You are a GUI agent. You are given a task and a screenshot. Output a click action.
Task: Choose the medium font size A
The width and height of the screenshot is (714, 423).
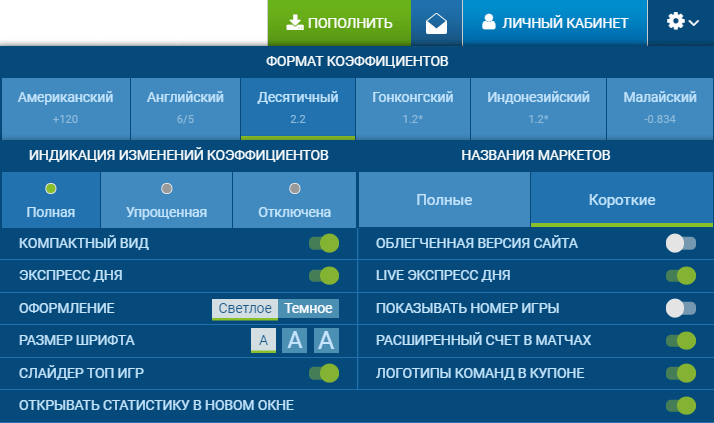tap(295, 341)
